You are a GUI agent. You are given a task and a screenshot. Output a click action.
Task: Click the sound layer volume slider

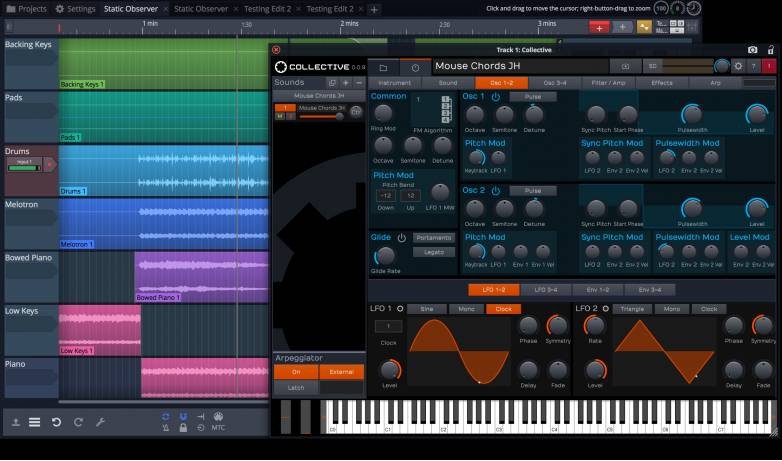(x=322, y=116)
